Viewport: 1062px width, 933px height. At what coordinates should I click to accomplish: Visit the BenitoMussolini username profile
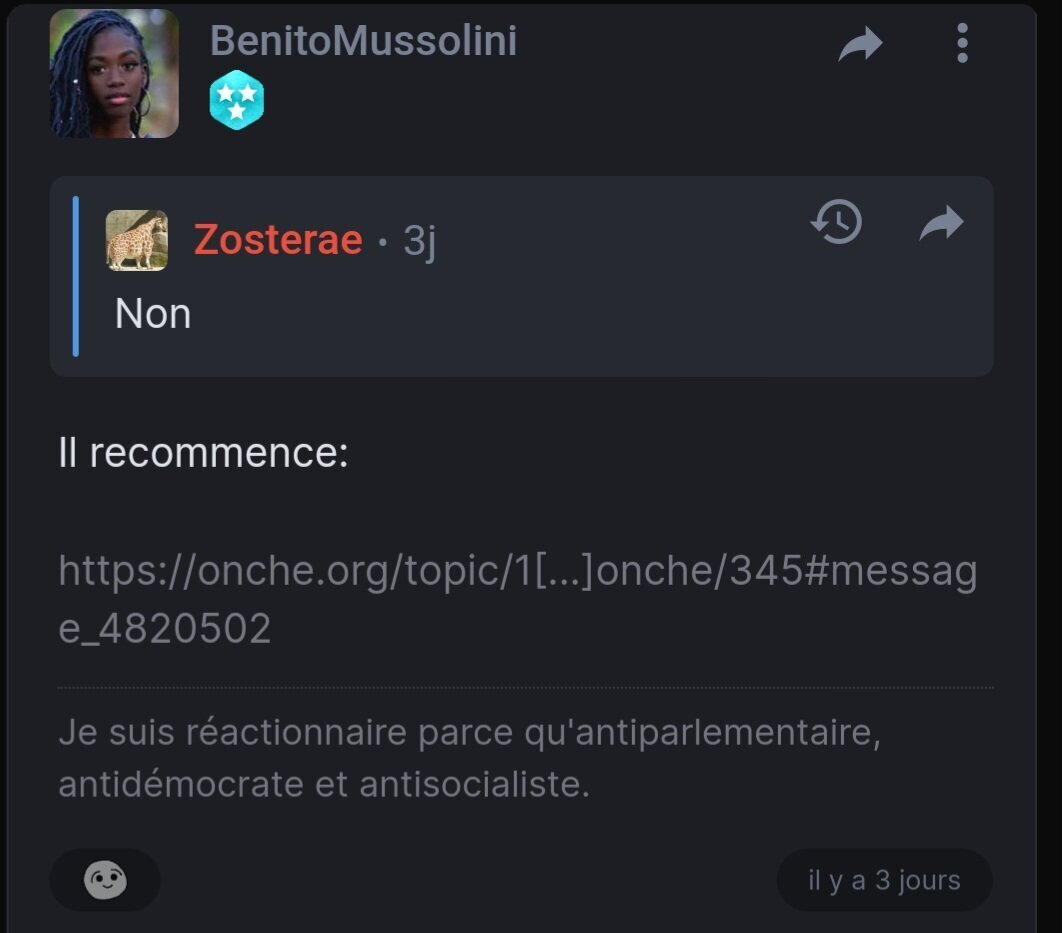point(363,40)
